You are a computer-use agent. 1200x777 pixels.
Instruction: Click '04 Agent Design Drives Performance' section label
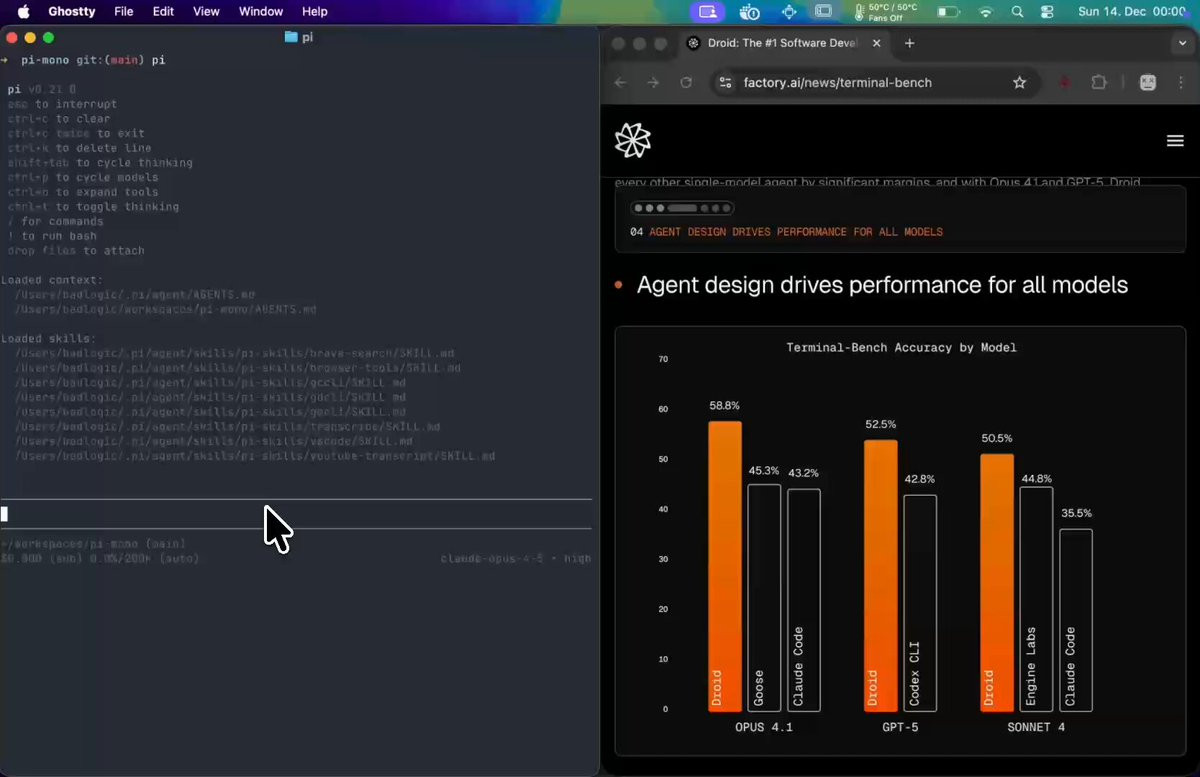tap(786, 232)
